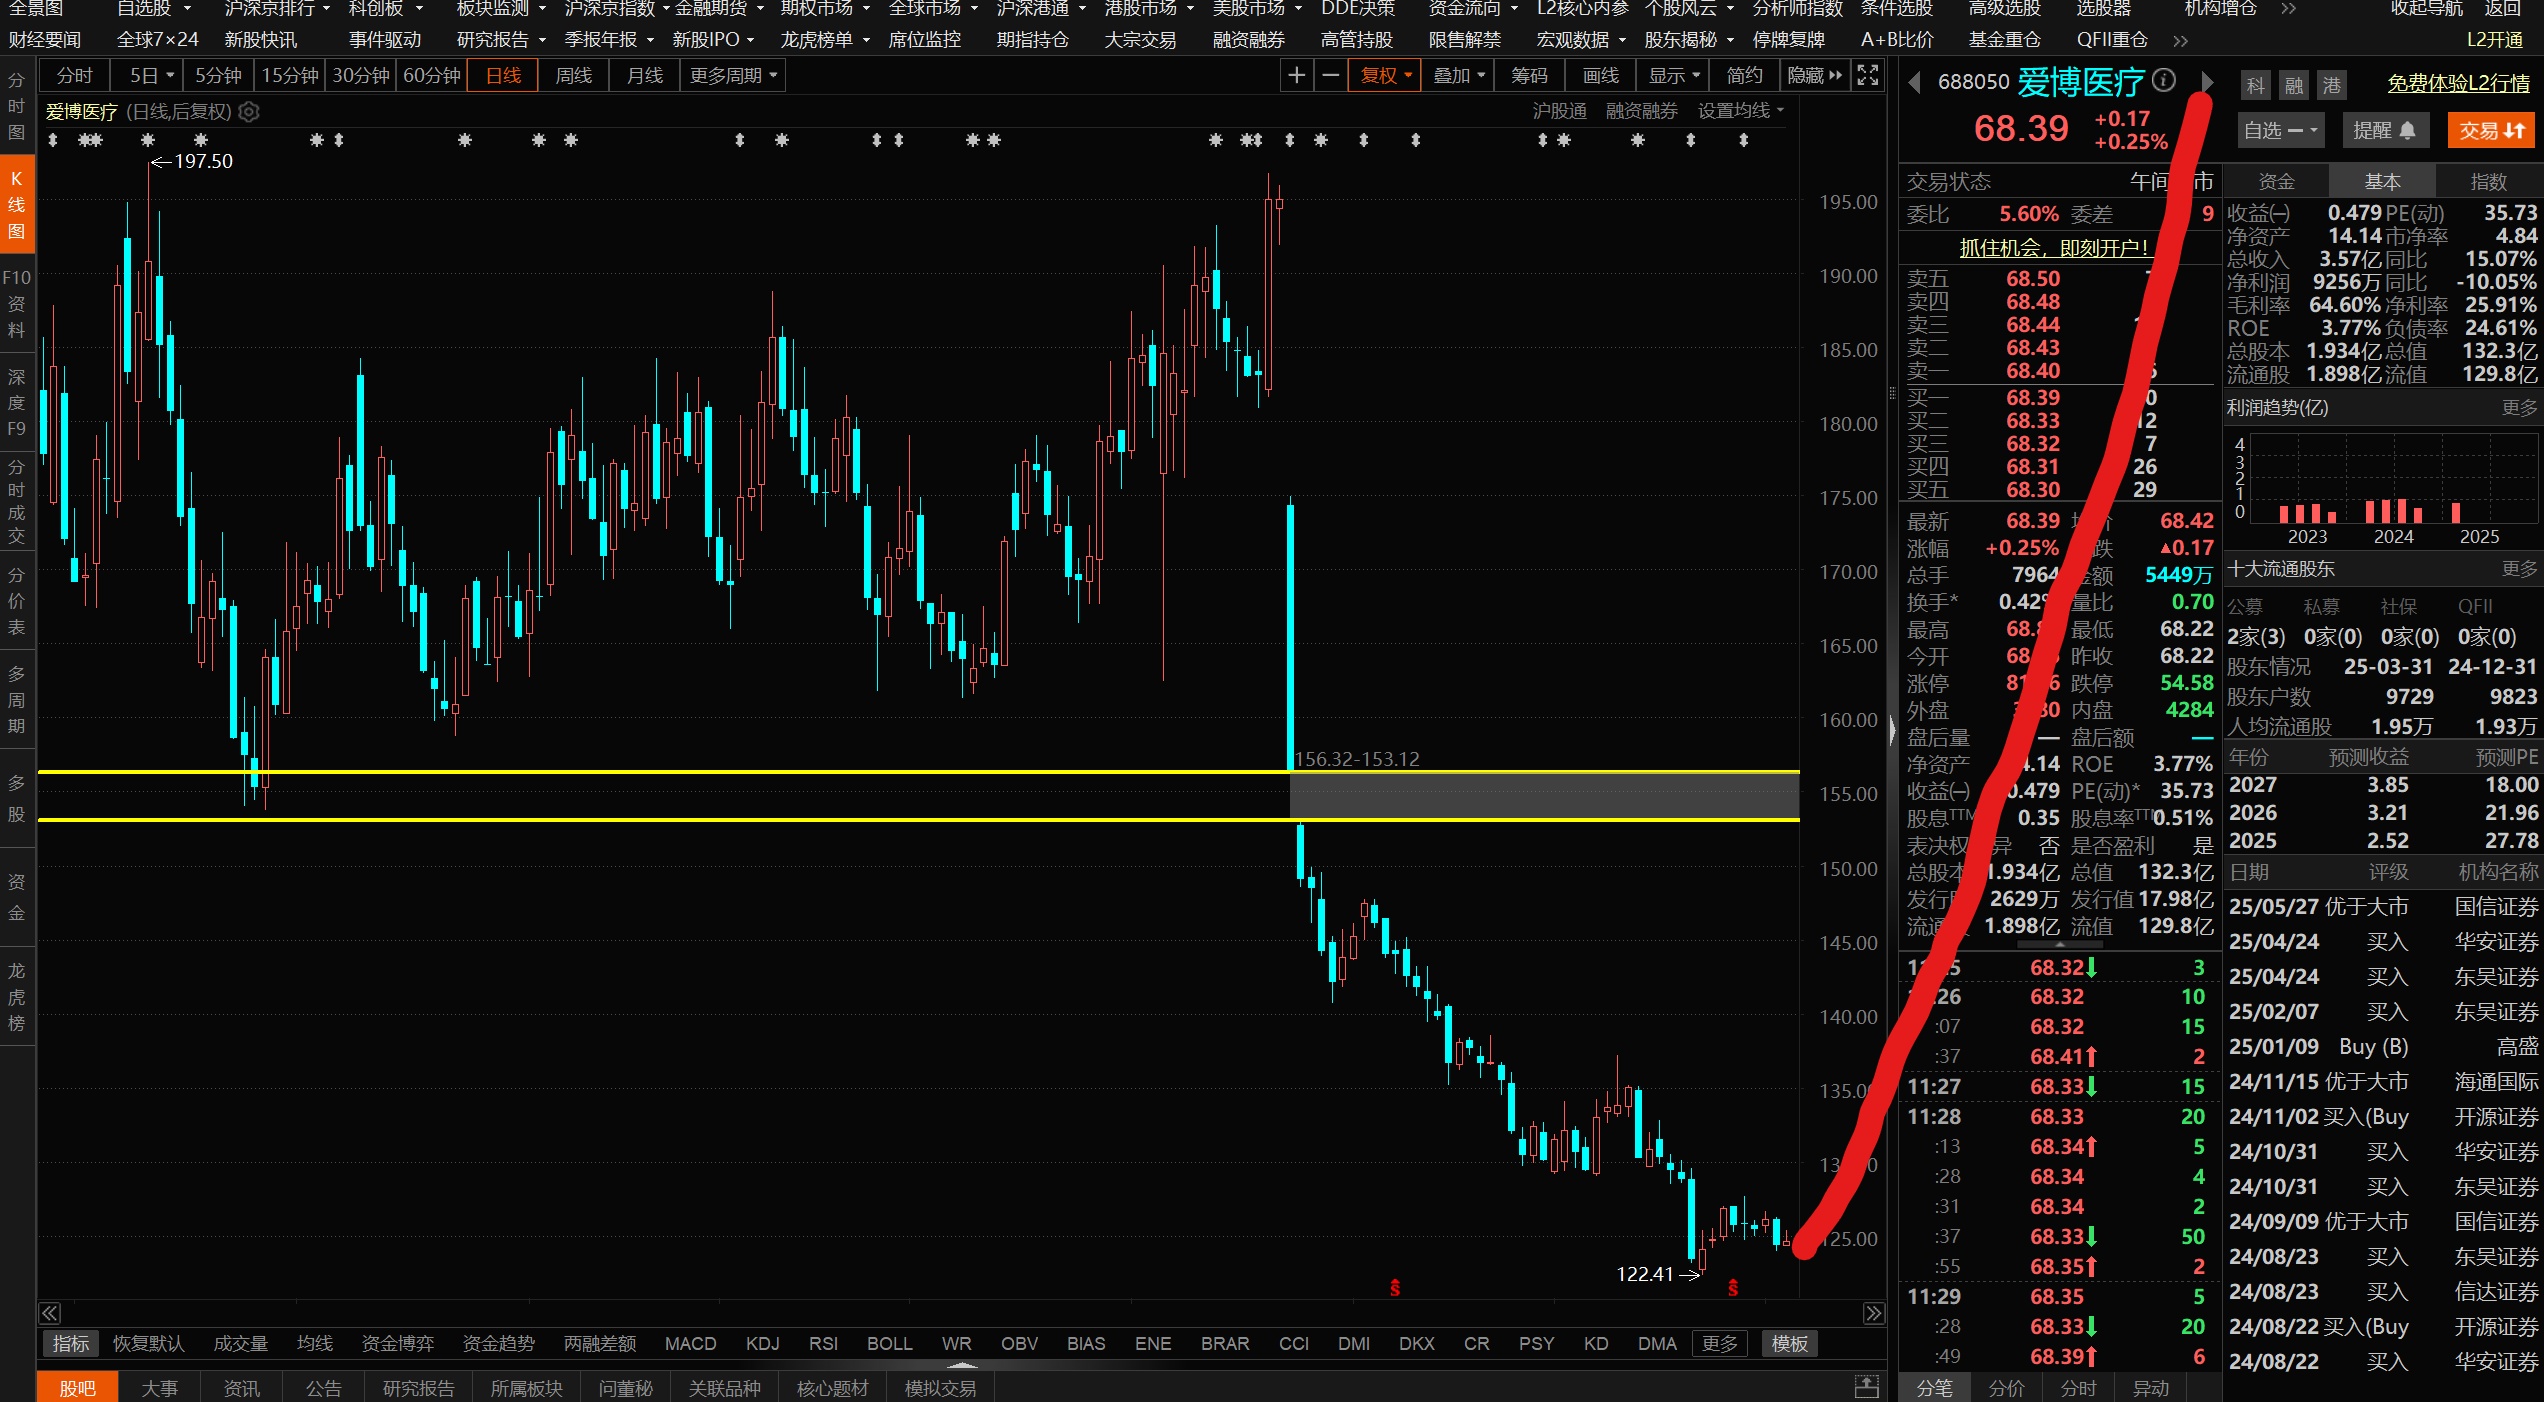Screen dimensions: 2544x1402
Task: Open the 叠加 dropdown
Action: pos(1459,76)
